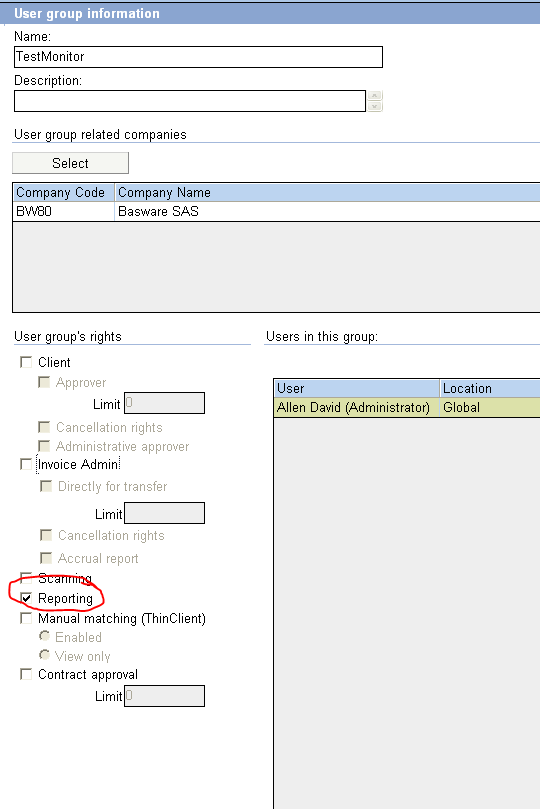Select the BW80 Basware SAS row
Viewport: 540px width, 809px height.
tap(276, 212)
